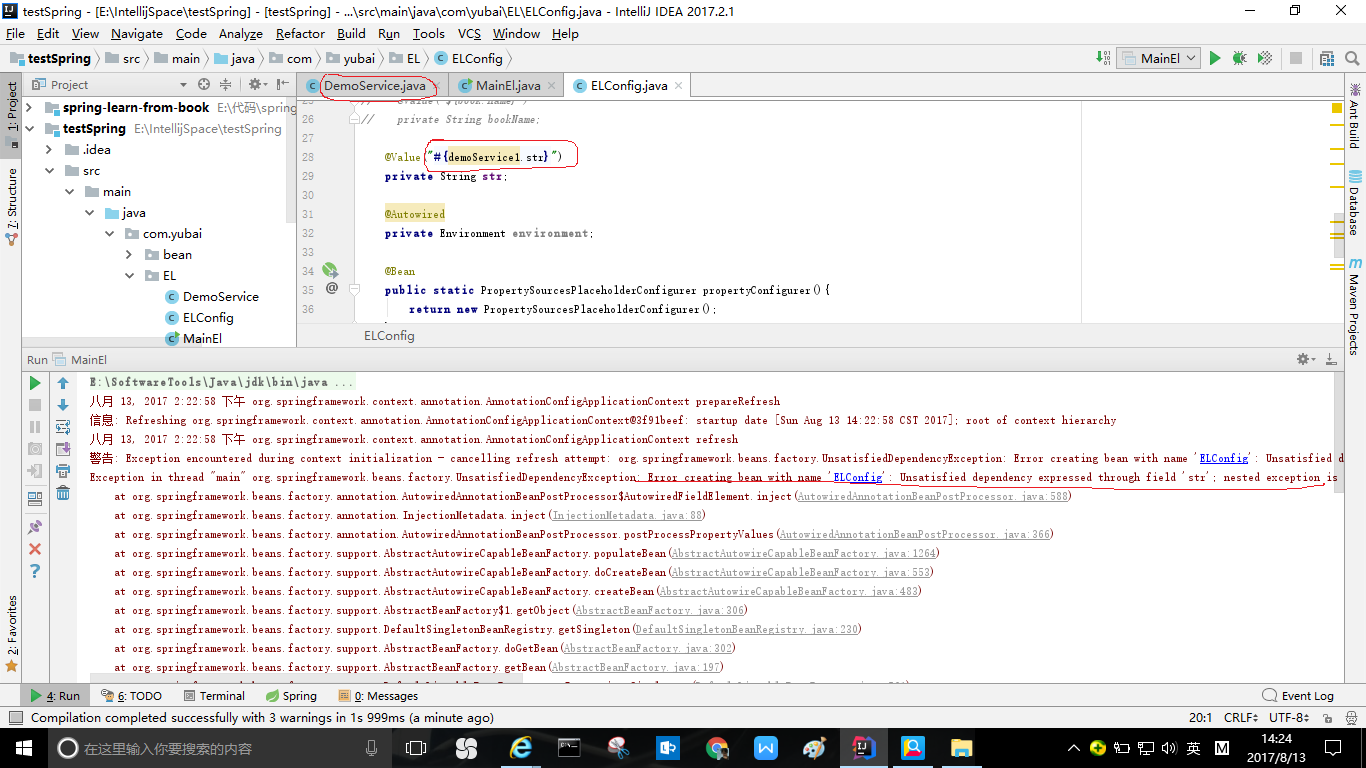Viewport: 1366px width, 768px height.
Task: Open the MainEl run configuration dropdown
Action: 1159,59
